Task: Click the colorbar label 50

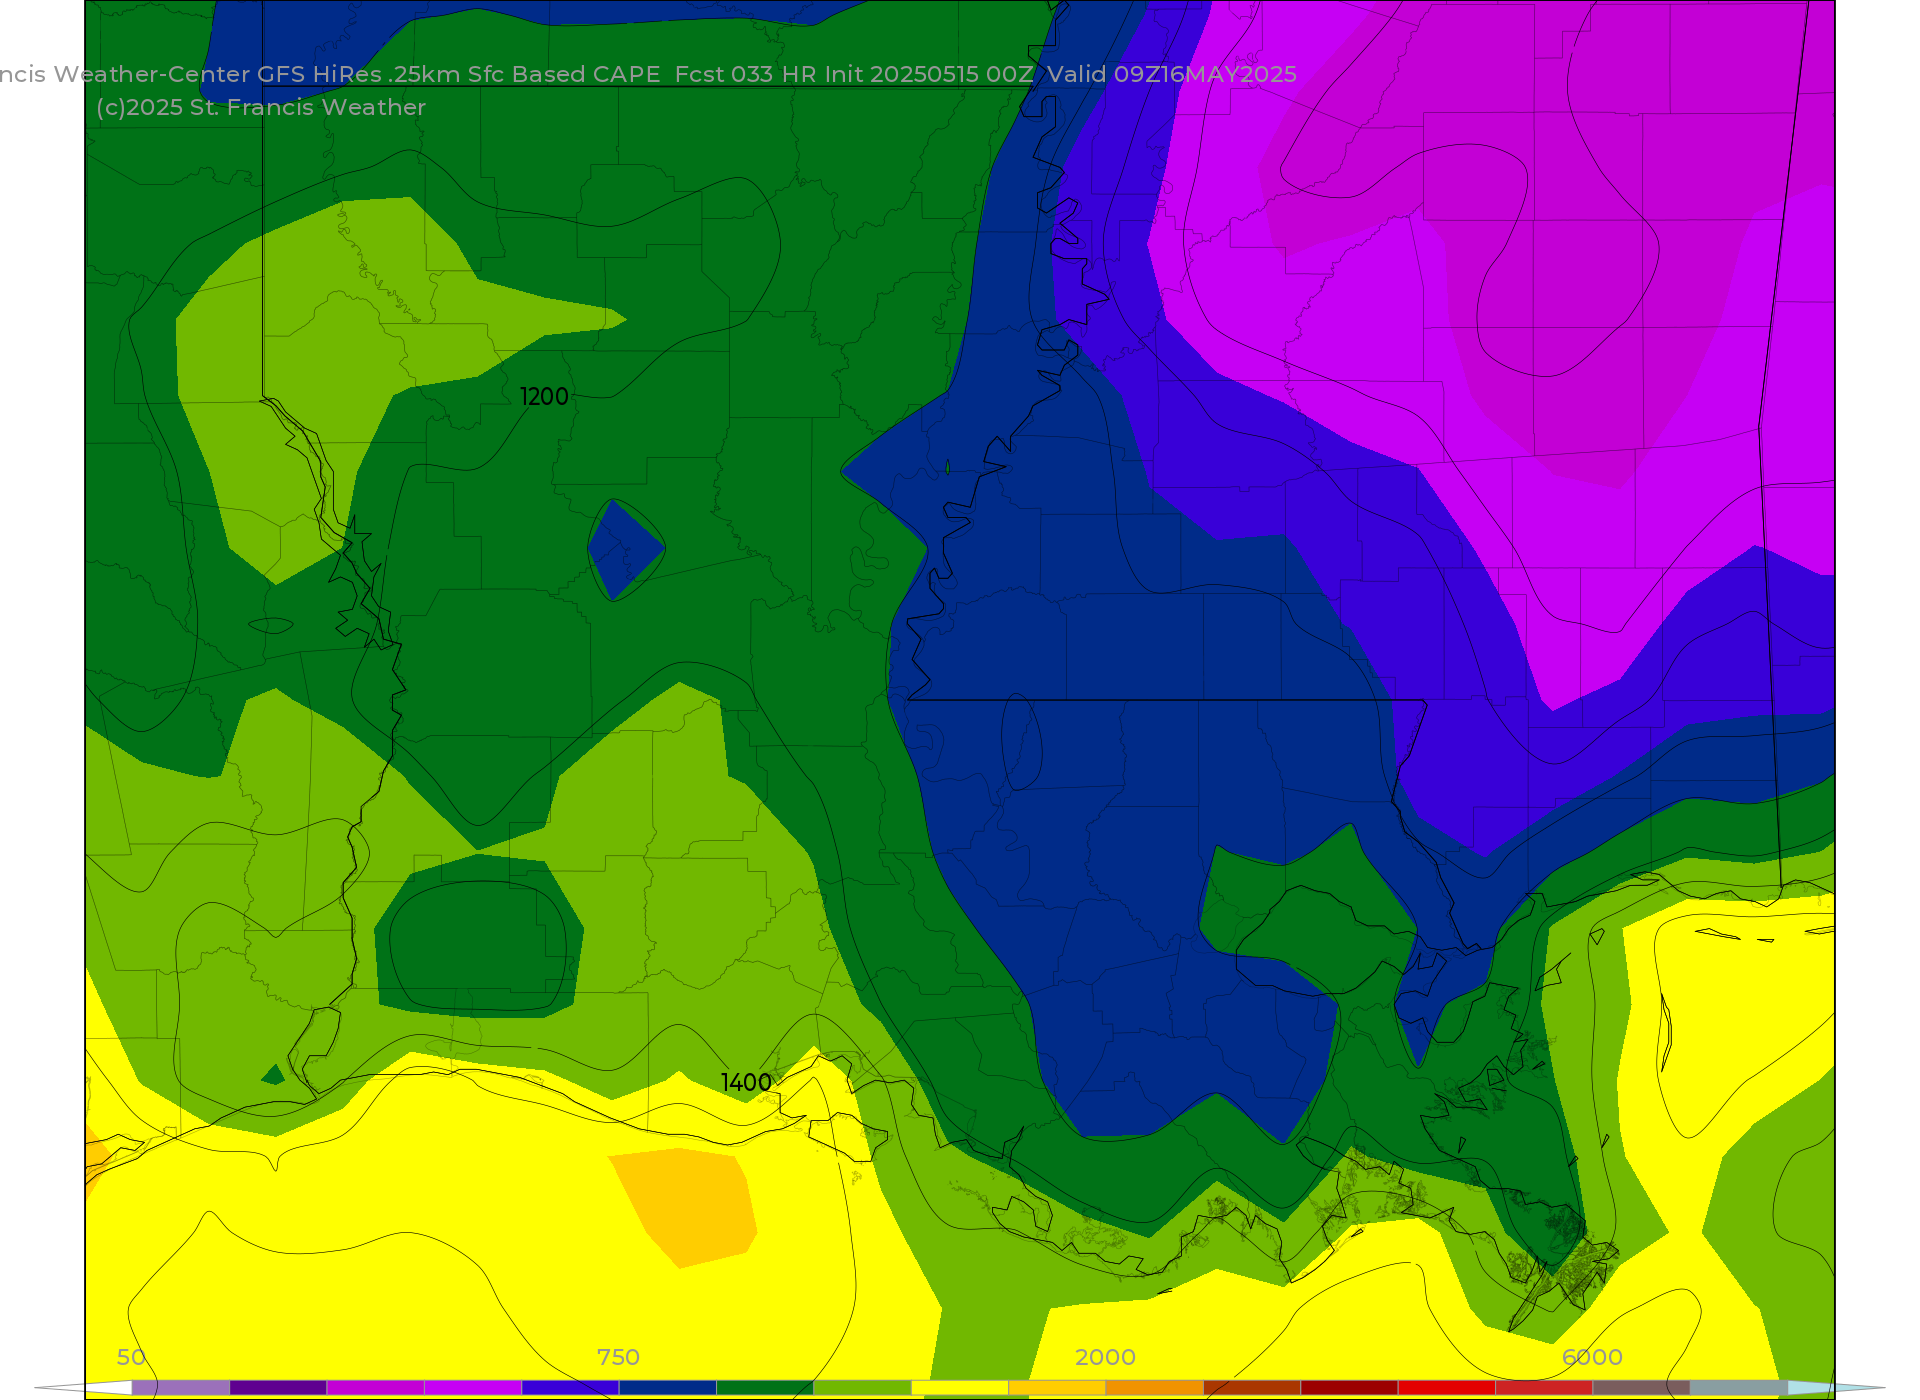Action: [x=131, y=1357]
